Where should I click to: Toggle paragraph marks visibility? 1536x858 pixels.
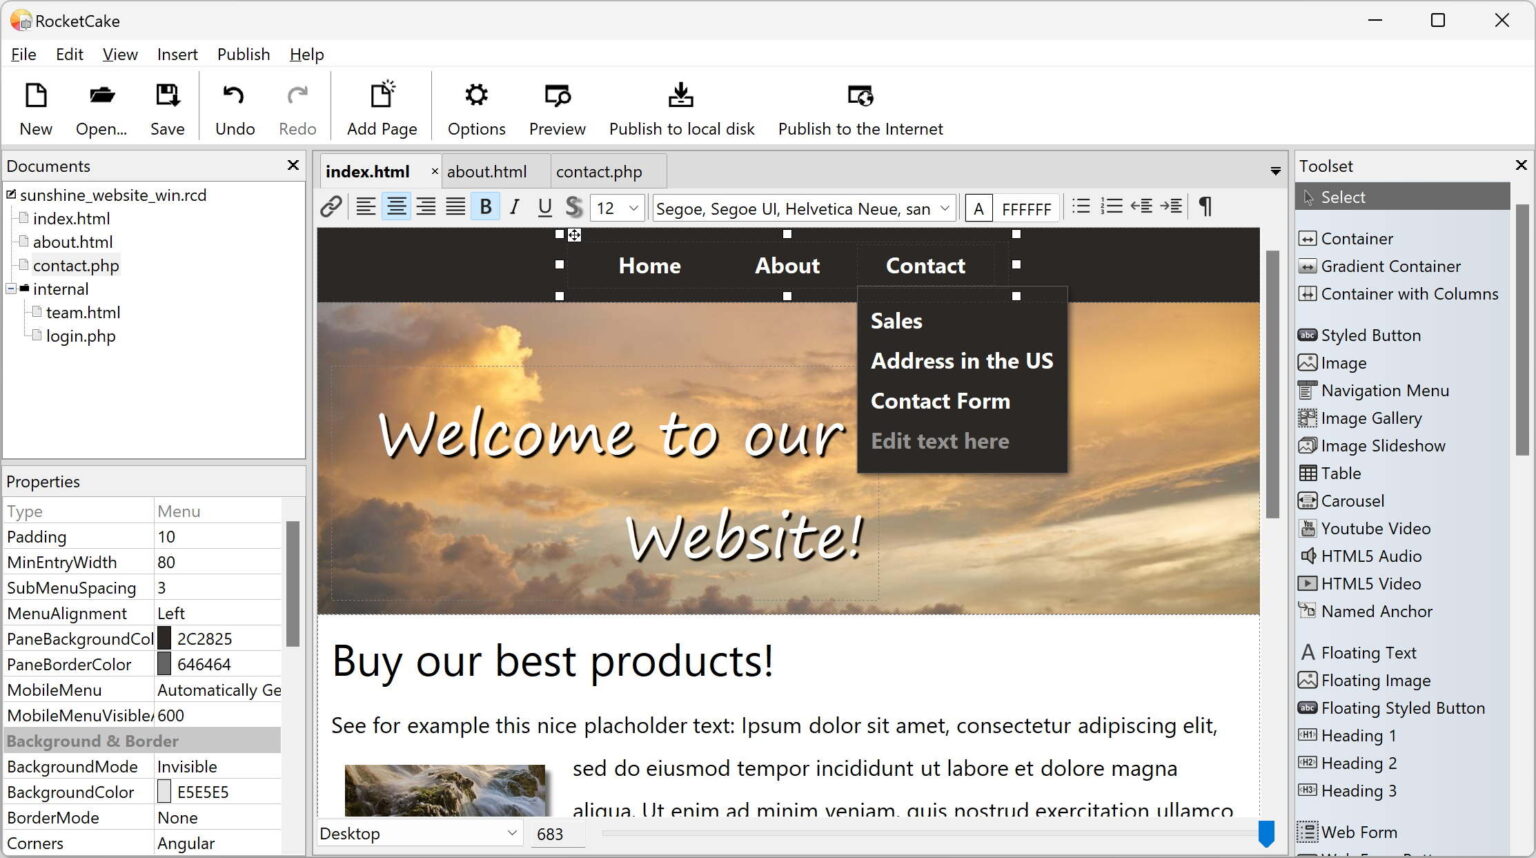pos(1205,206)
